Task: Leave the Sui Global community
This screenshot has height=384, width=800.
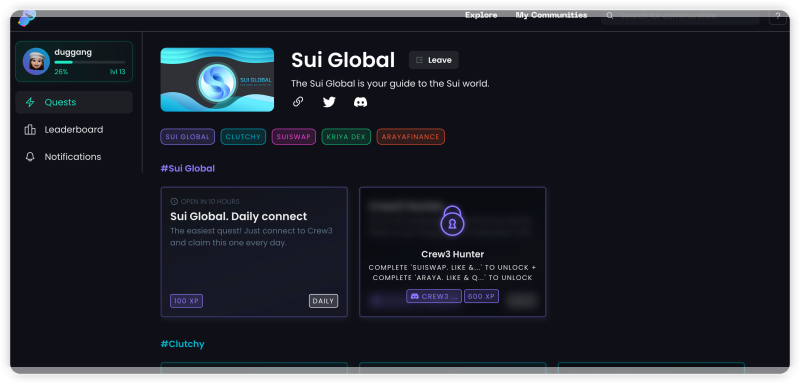Action: point(434,60)
